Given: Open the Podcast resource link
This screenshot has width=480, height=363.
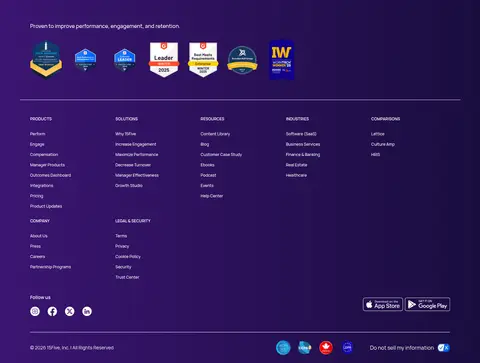Looking at the screenshot, I should (x=208, y=175).
